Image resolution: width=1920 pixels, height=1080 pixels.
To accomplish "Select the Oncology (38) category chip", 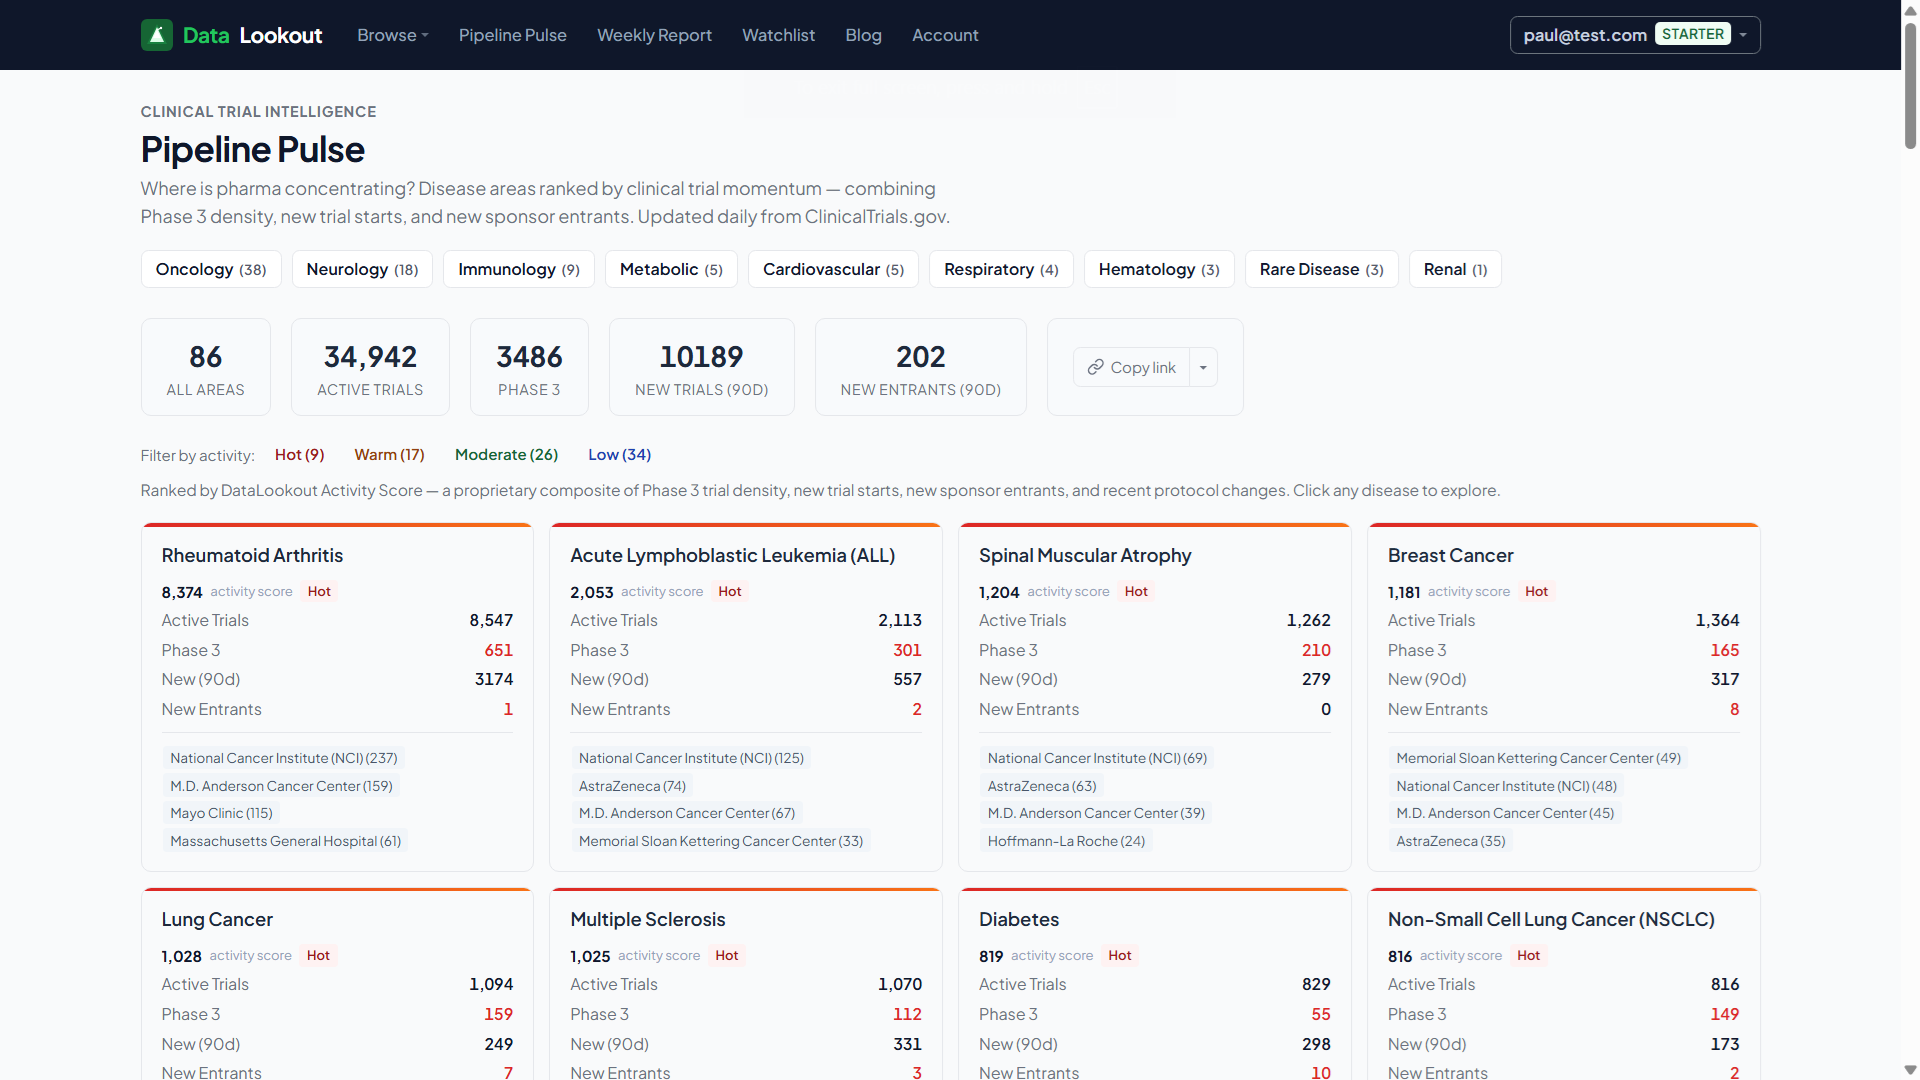I will [211, 269].
